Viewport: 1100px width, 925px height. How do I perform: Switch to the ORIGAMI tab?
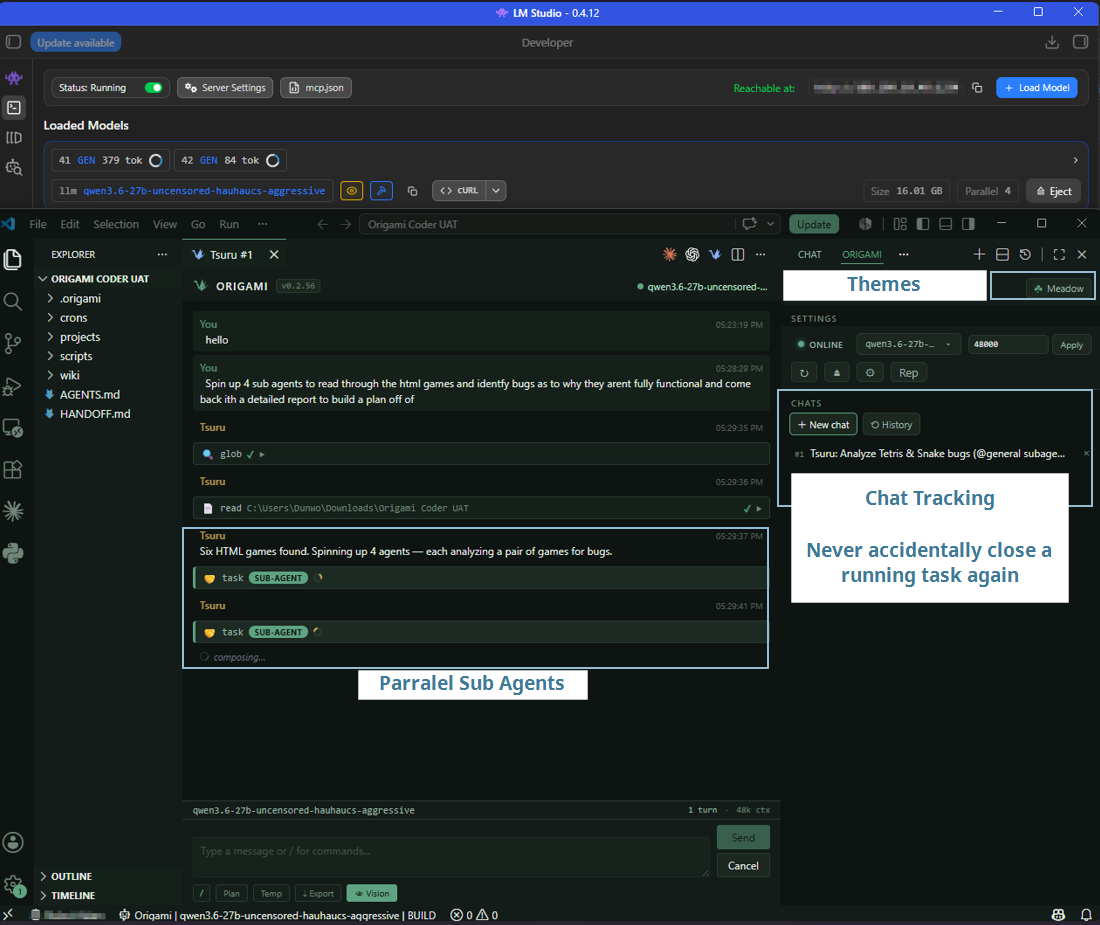coord(861,255)
